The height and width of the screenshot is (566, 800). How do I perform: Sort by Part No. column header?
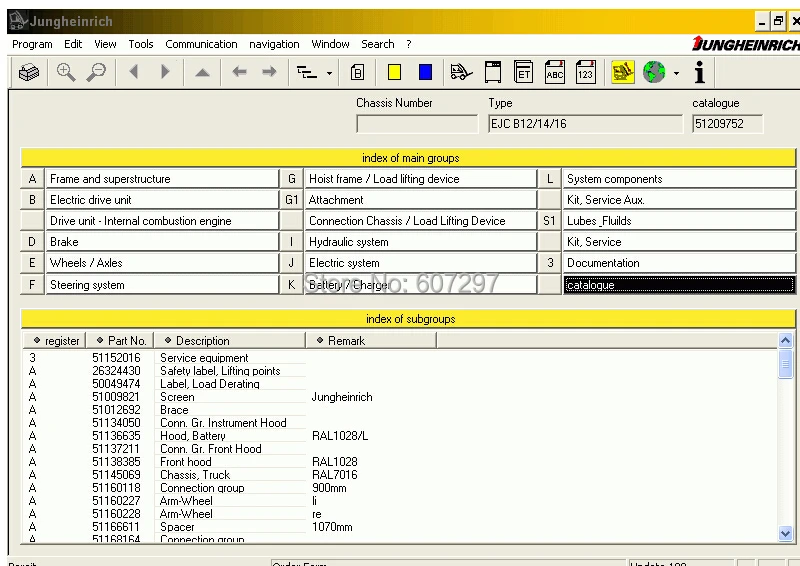(x=120, y=340)
